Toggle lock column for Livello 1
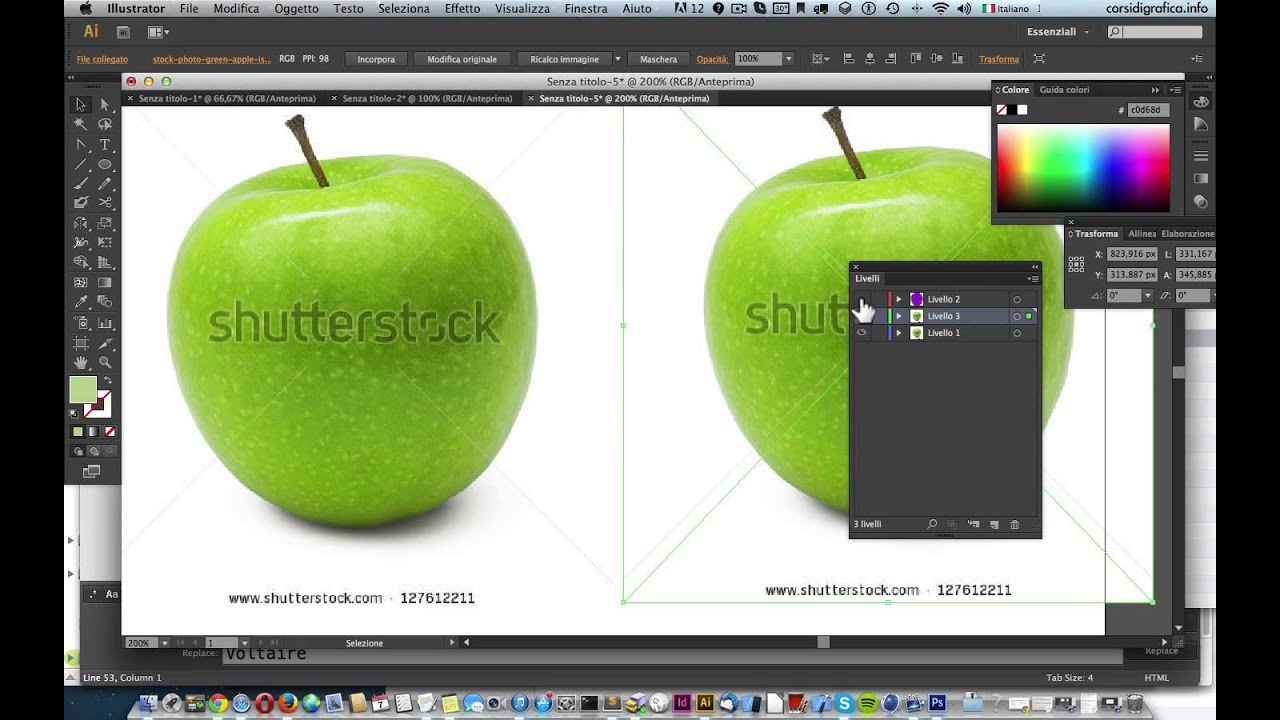This screenshot has width=1280, height=720. pos(878,333)
